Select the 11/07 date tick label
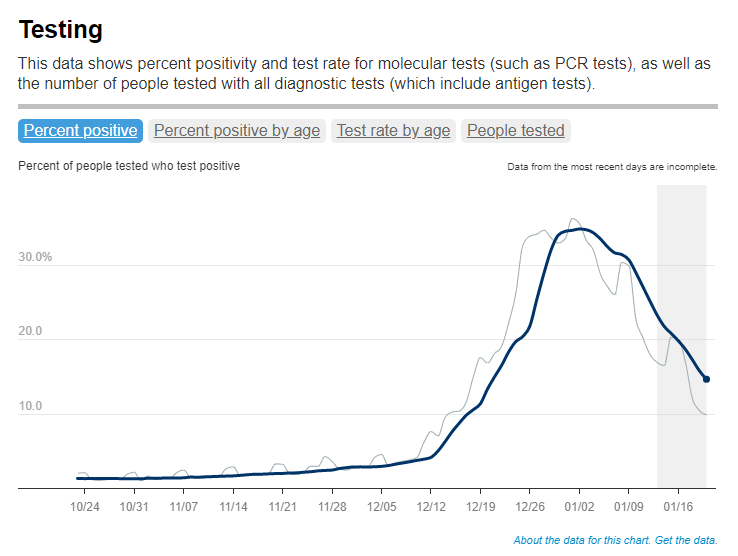738x556 pixels. (x=184, y=506)
